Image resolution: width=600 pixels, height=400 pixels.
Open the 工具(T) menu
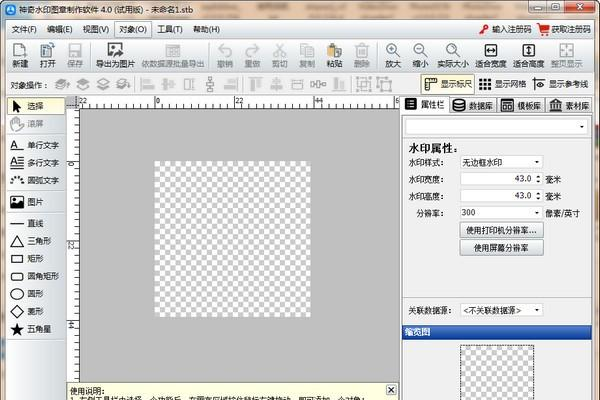coord(170,29)
